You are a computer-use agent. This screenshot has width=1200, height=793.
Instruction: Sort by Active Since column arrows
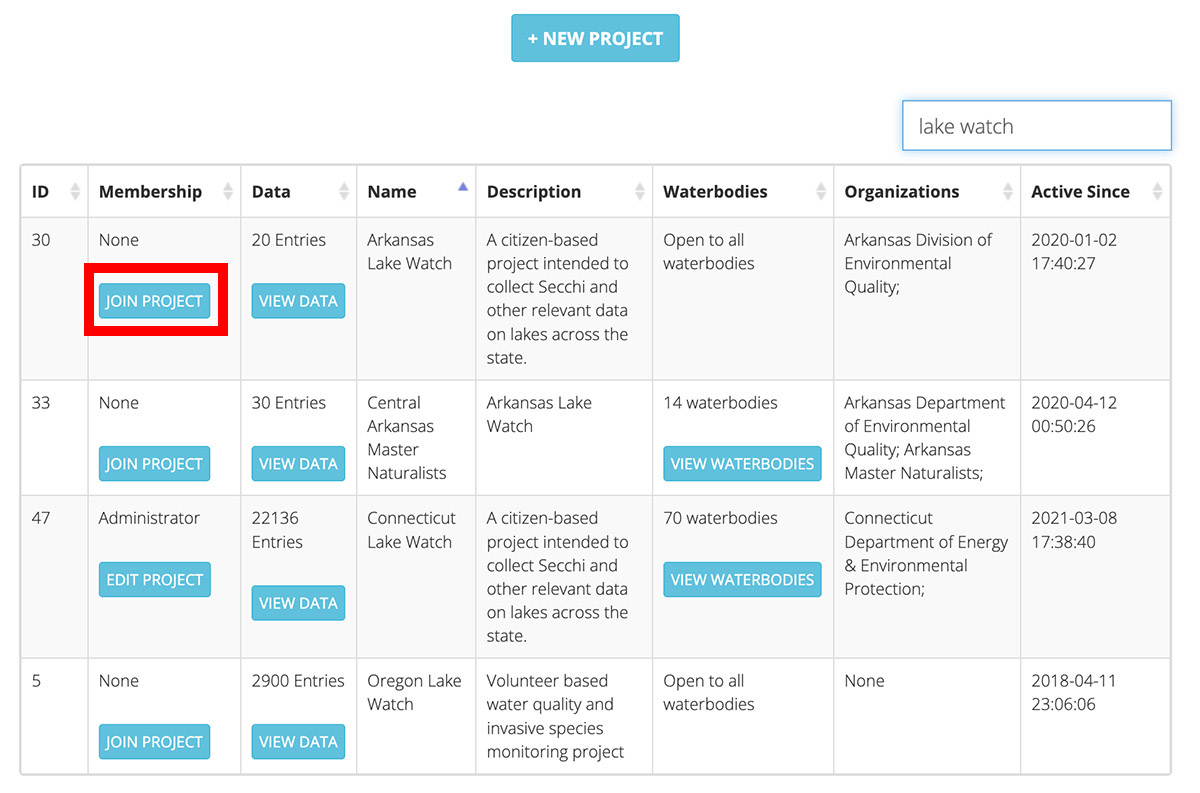(x=1157, y=192)
